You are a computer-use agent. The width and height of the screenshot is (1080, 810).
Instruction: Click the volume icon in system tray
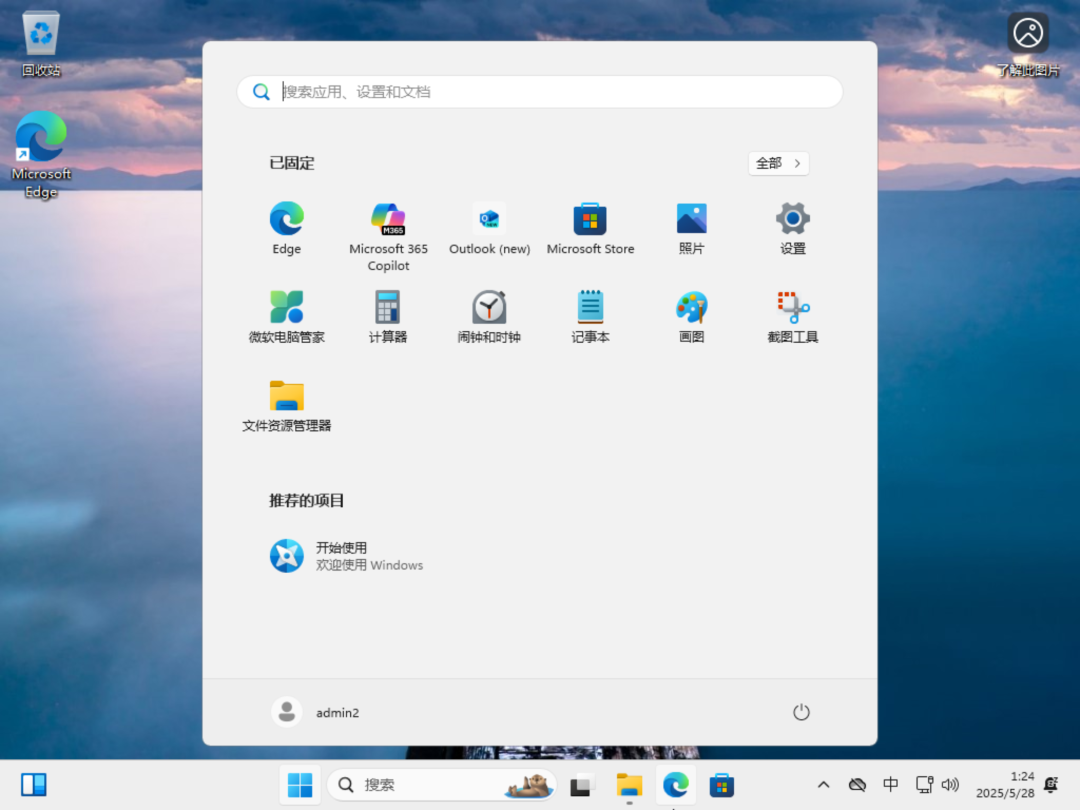point(950,785)
